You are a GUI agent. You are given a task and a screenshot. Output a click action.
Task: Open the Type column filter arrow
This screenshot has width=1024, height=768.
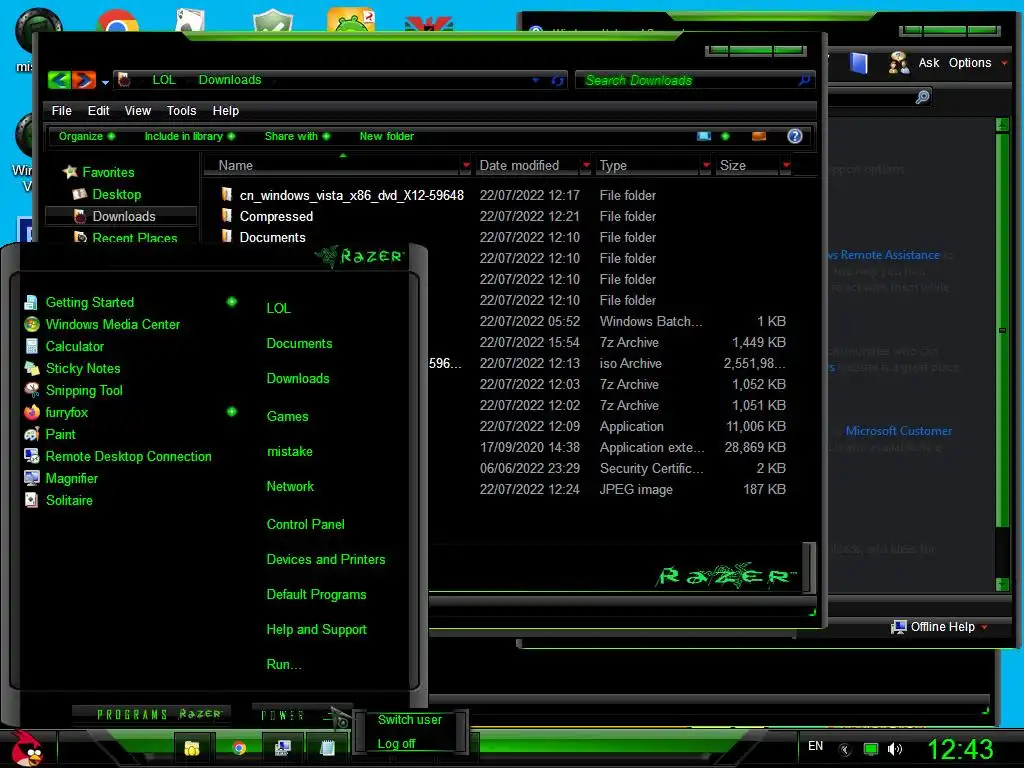706,166
